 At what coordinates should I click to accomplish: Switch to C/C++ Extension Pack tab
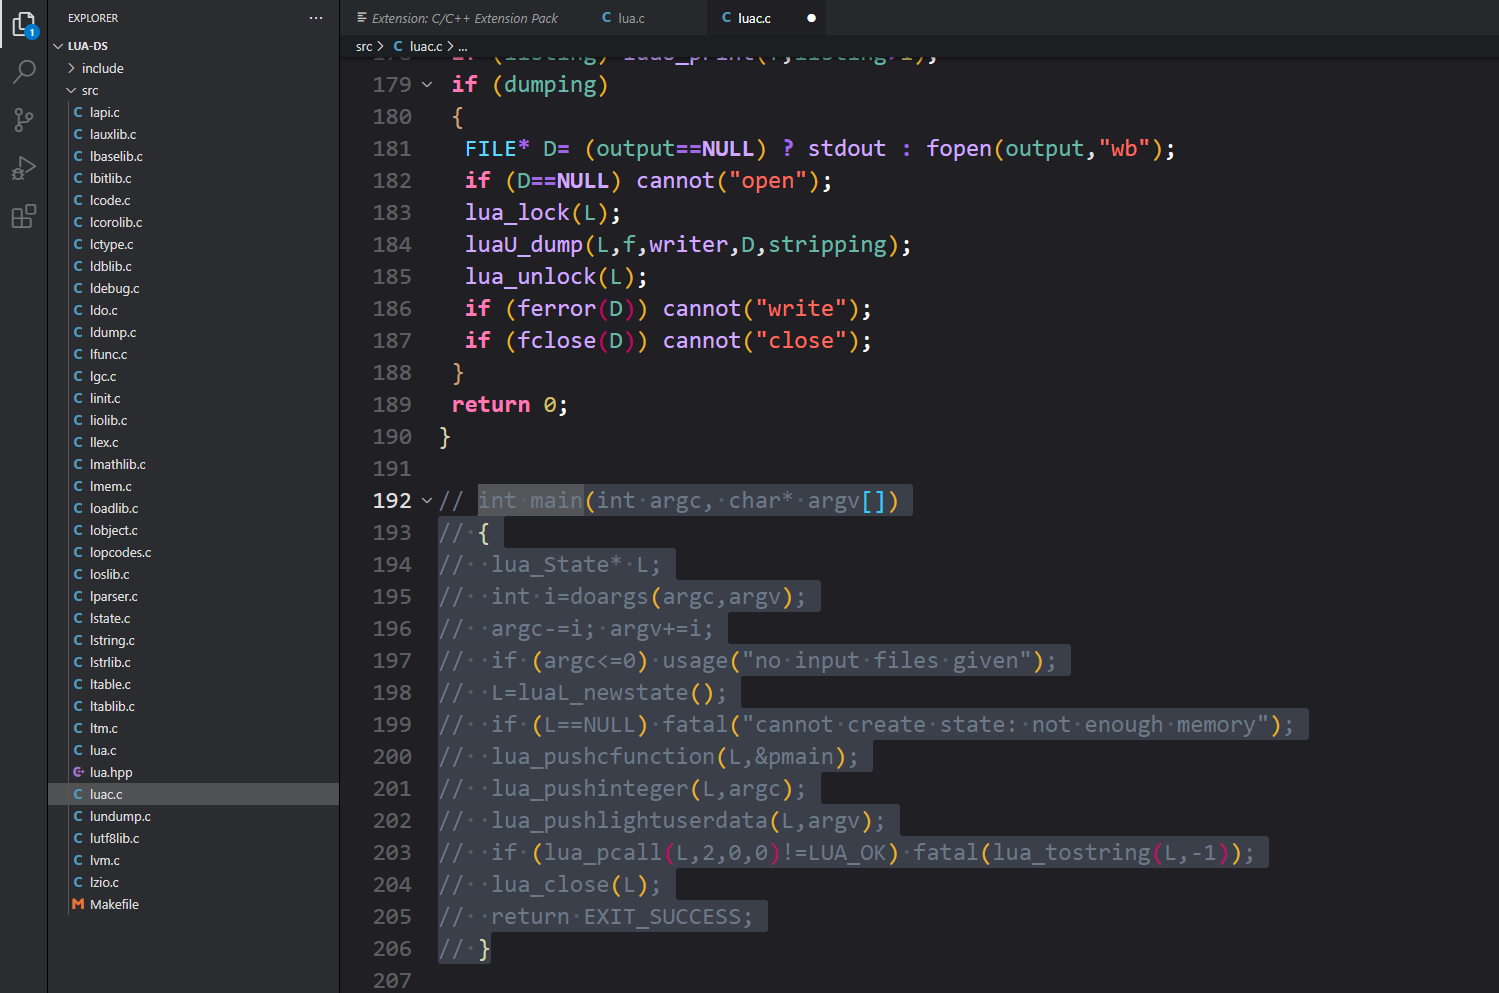tap(464, 18)
